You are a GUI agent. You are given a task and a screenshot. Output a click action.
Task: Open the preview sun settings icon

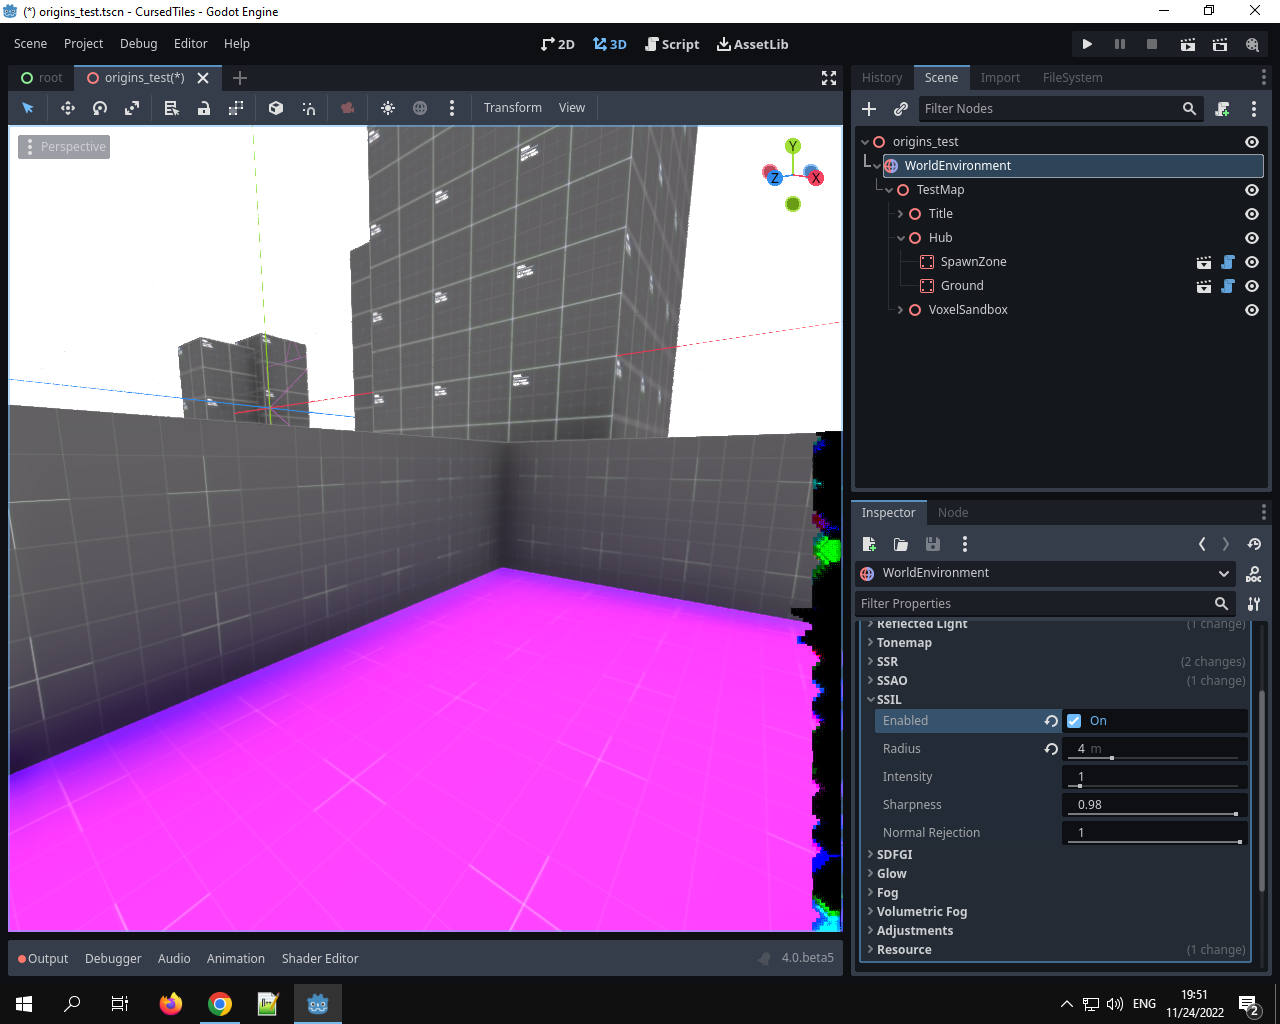pos(388,107)
